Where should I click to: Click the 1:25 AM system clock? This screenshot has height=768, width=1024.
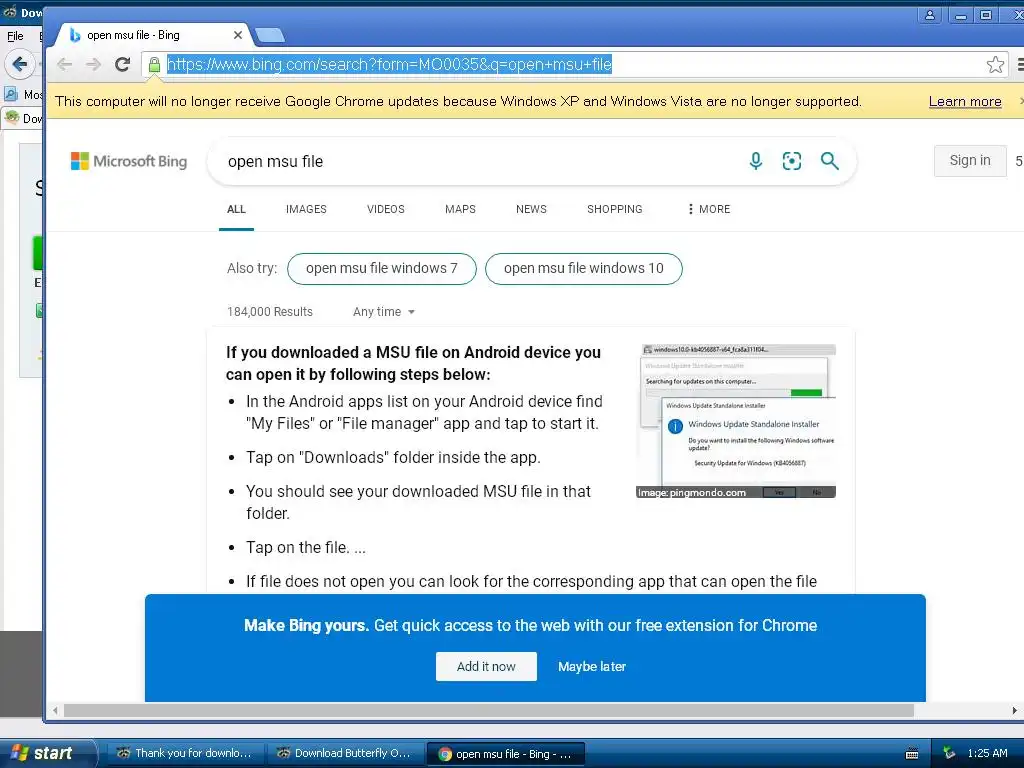[x=987, y=754]
